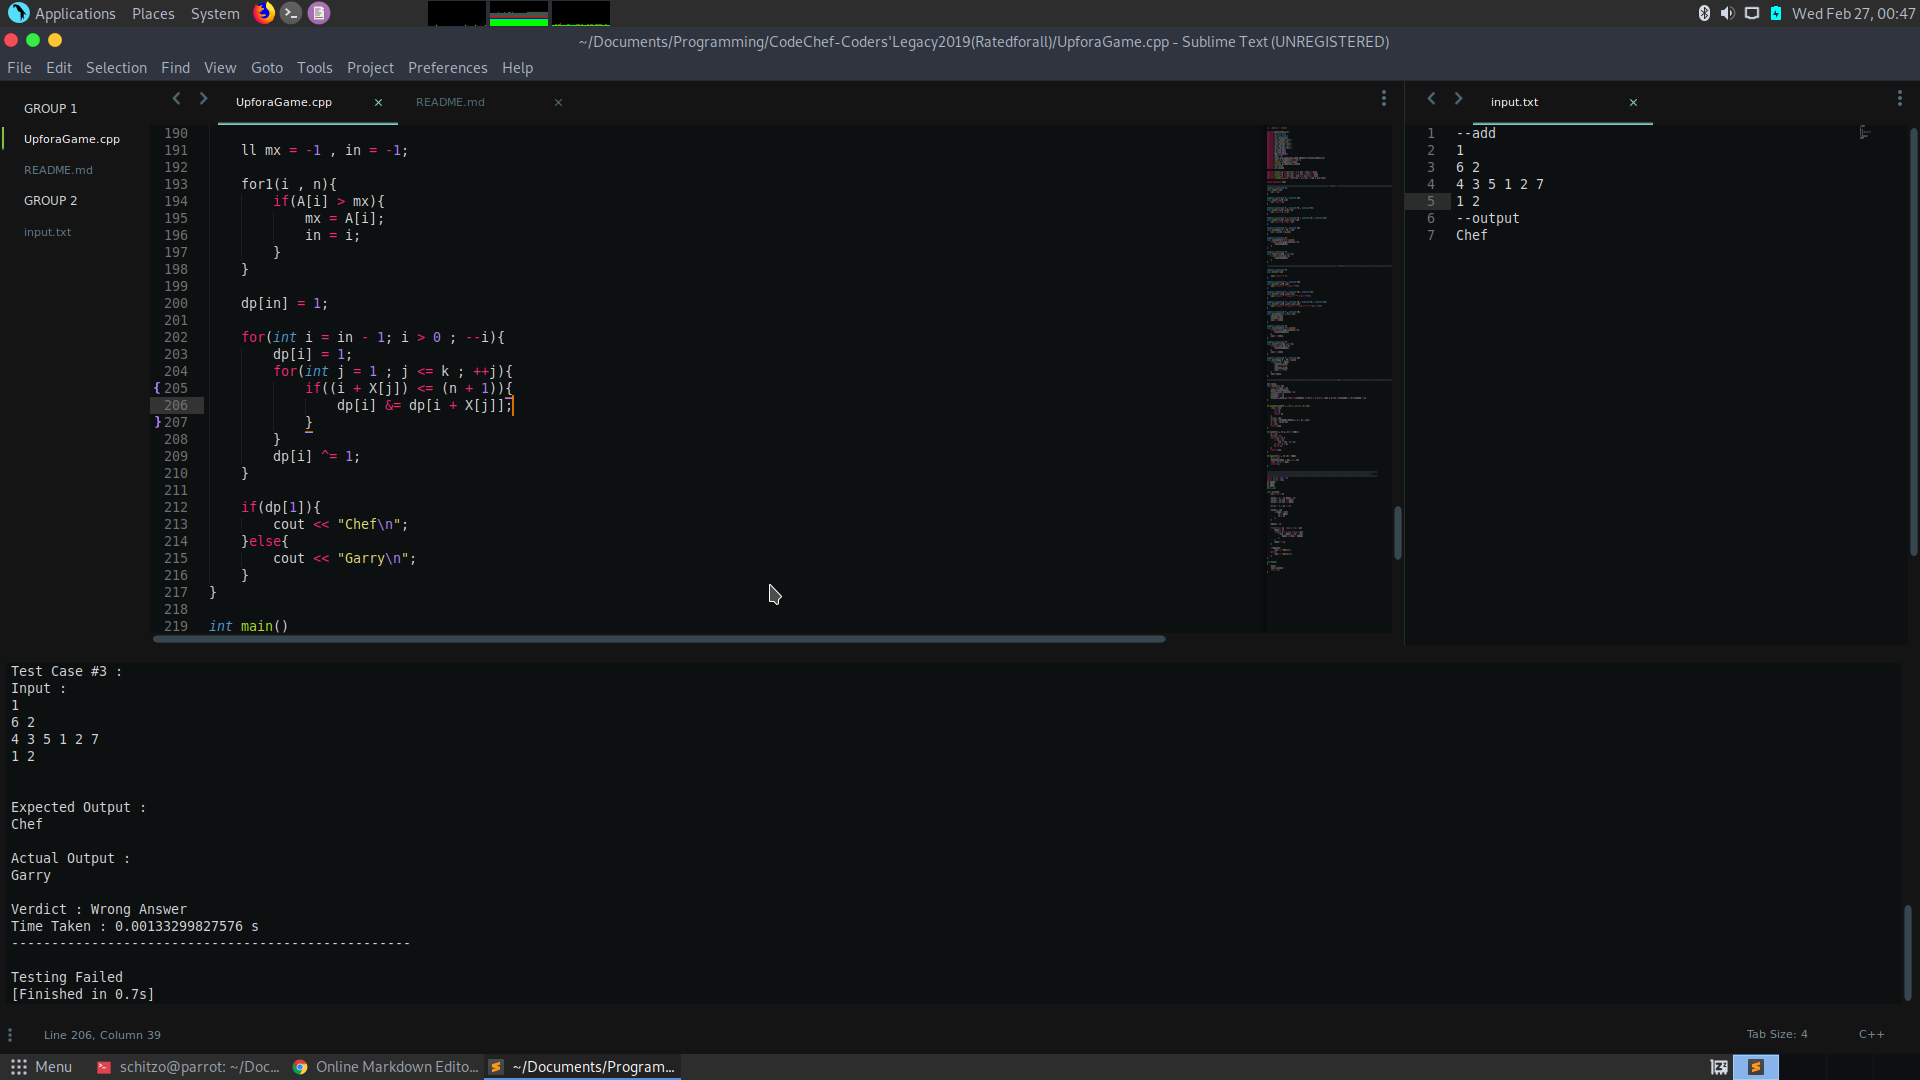The width and height of the screenshot is (1920, 1080).
Task: Click the fold marker at line 205
Action: (157, 388)
